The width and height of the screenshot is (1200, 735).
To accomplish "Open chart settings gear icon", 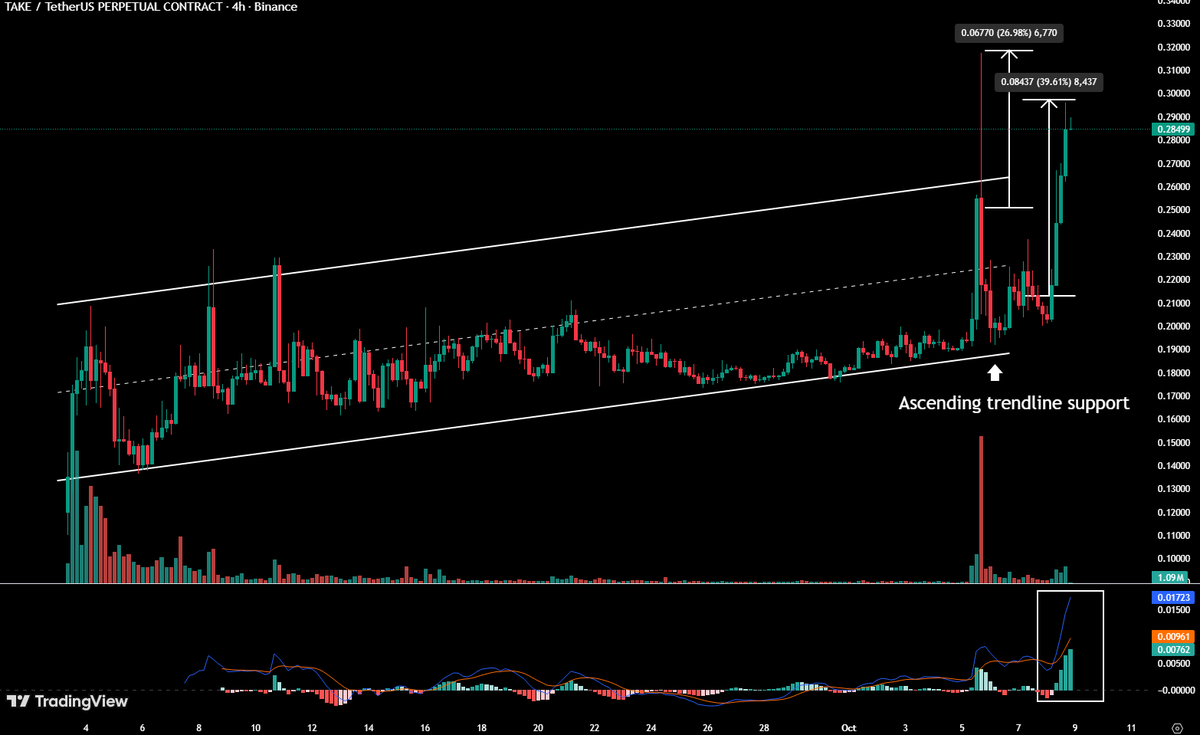I will (x=1176, y=728).
